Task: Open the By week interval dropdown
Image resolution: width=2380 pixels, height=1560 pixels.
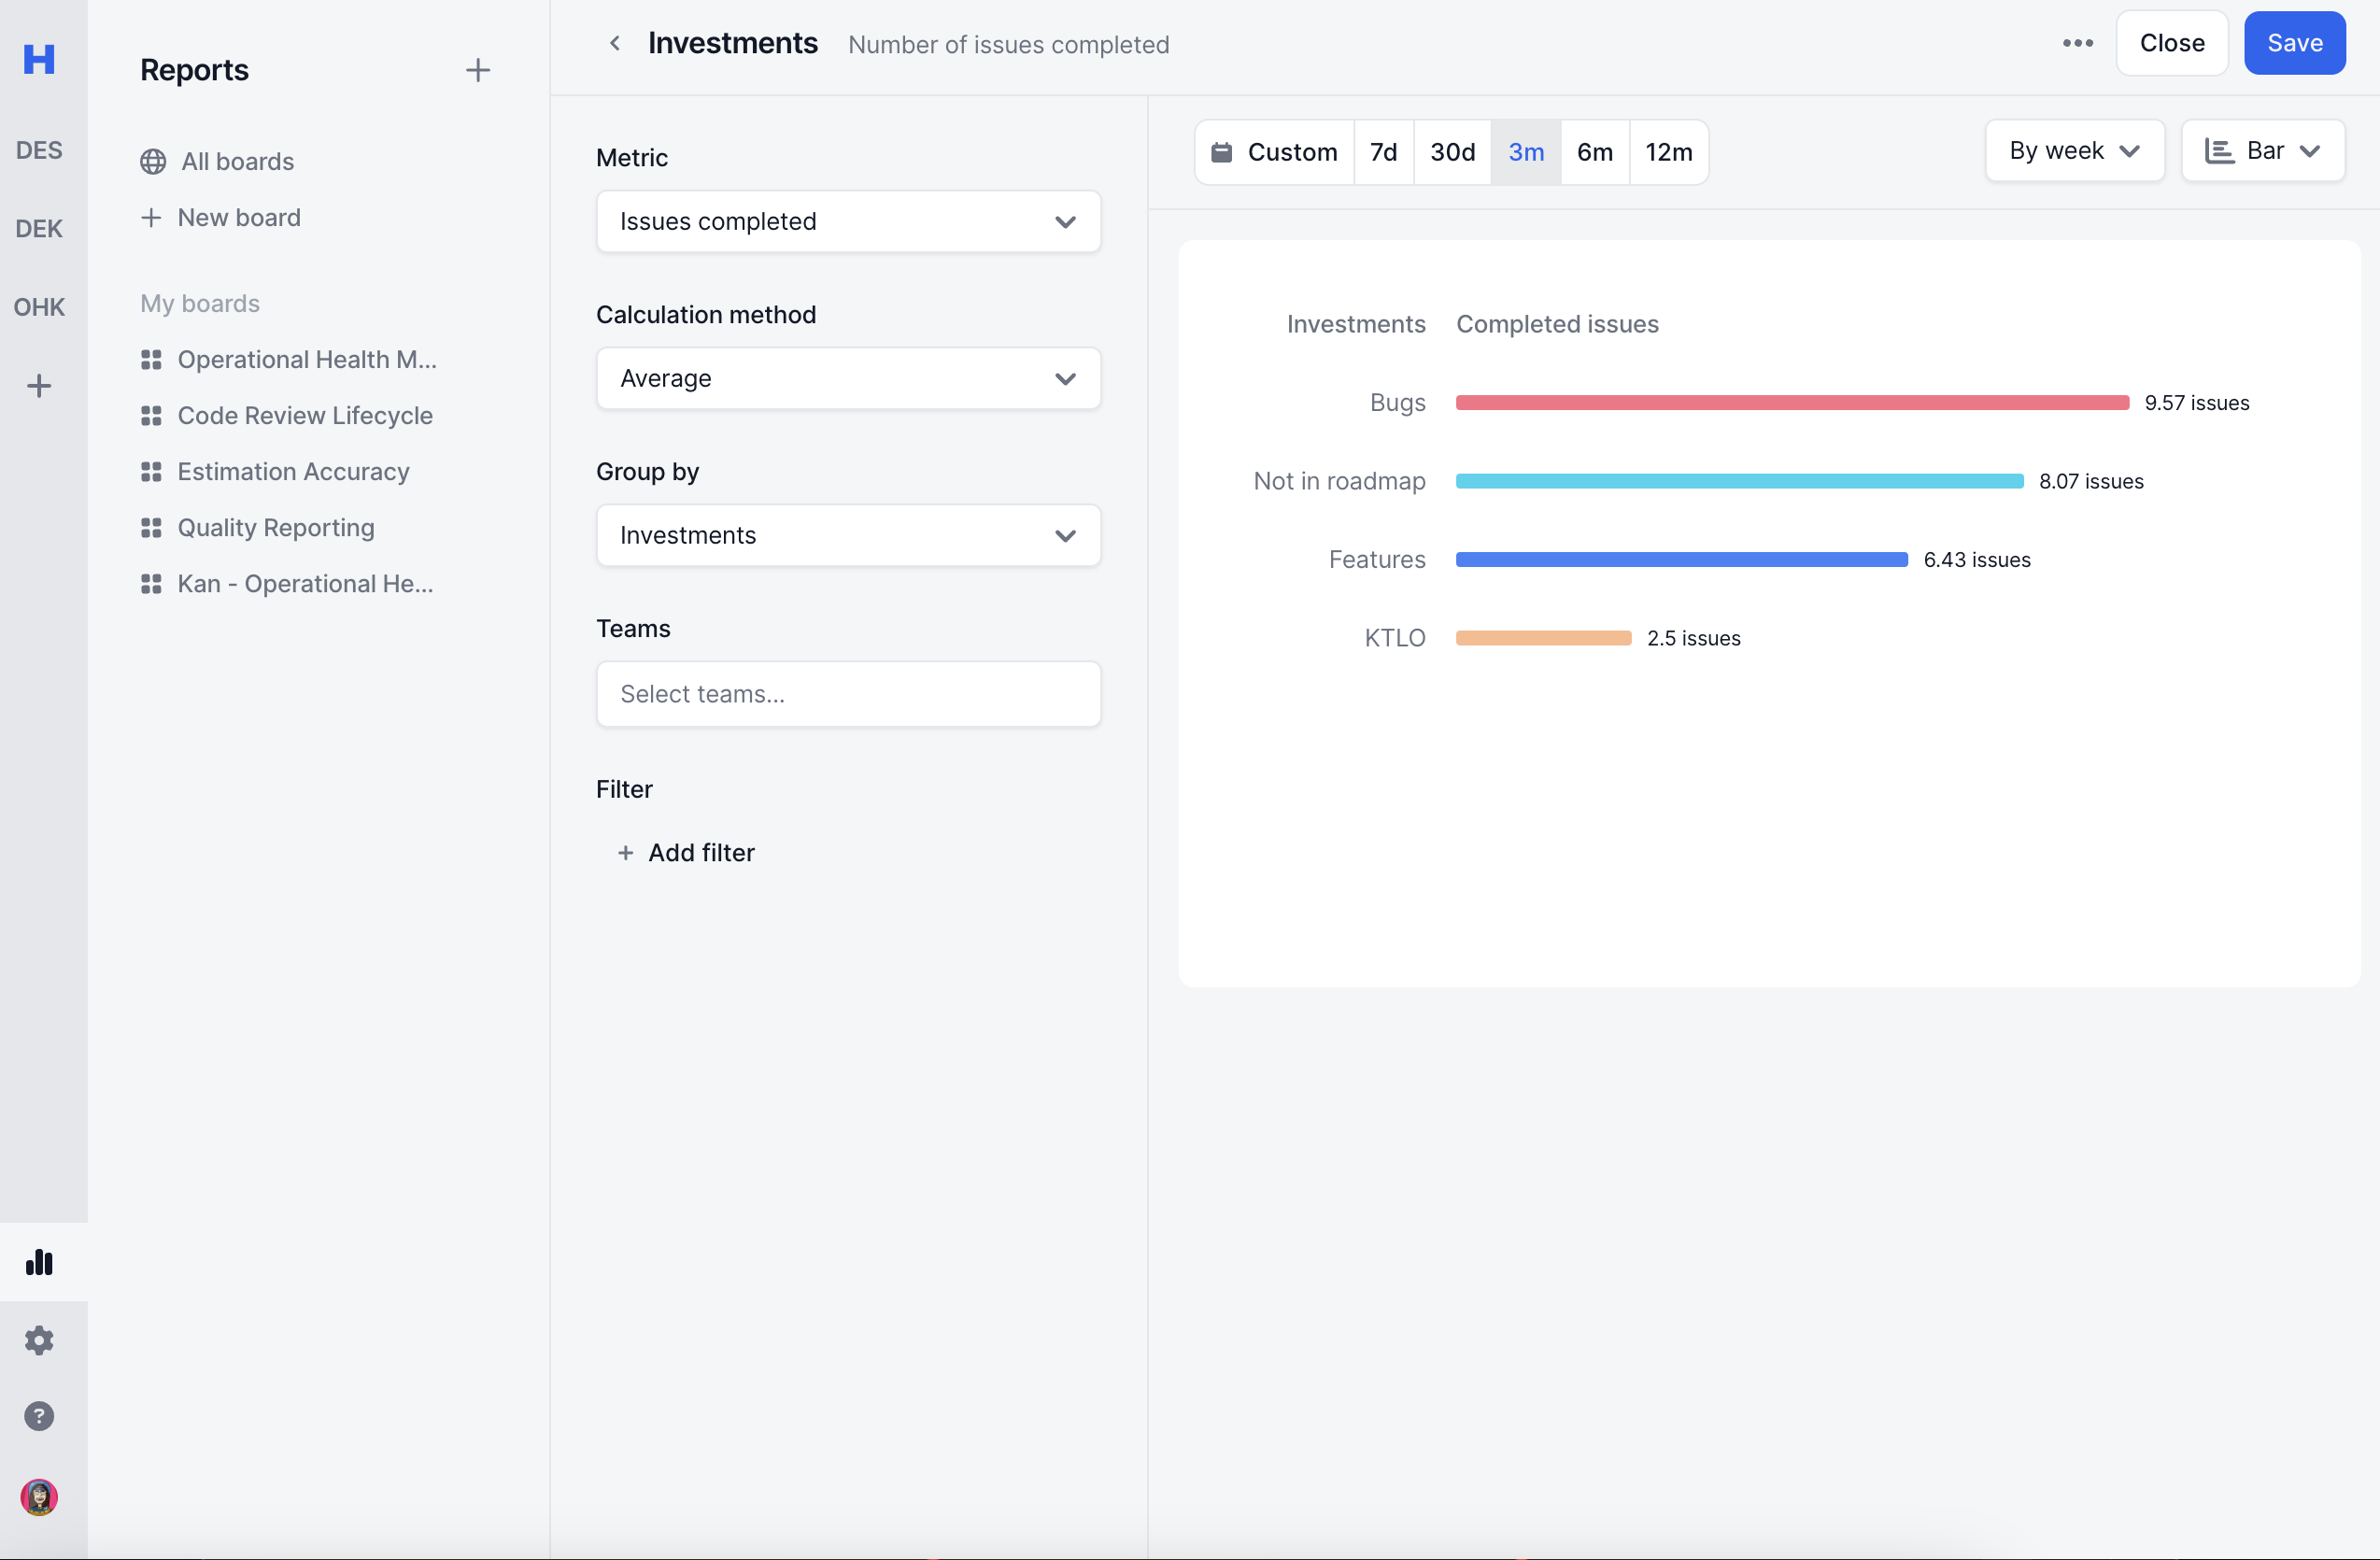Action: [x=2074, y=151]
